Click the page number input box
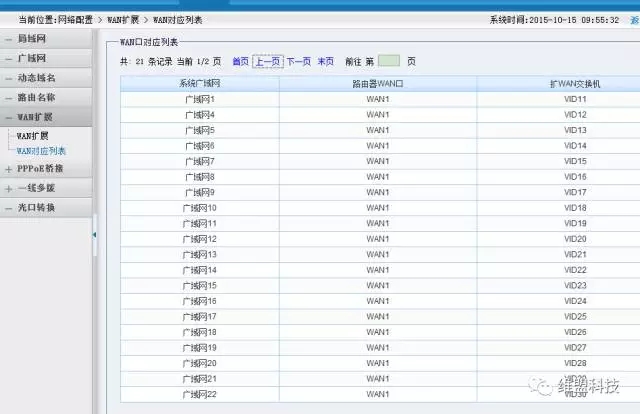Image resolution: width=640 pixels, height=414 pixels. (388, 61)
